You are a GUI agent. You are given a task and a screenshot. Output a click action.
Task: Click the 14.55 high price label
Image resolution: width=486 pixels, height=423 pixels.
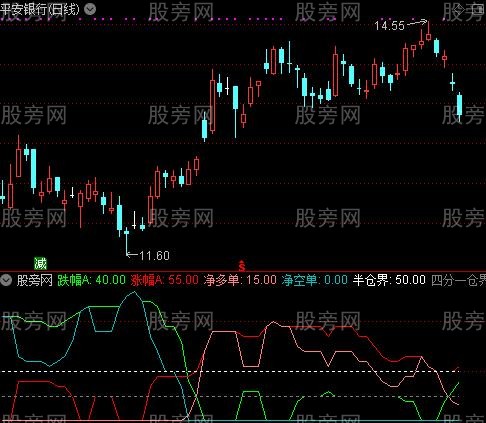click(389, 26)
